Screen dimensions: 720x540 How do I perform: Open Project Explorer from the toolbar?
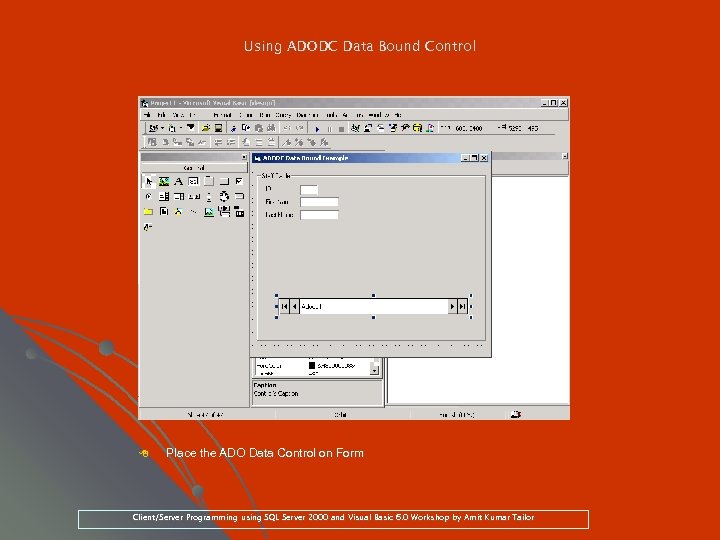click(355, 128)
